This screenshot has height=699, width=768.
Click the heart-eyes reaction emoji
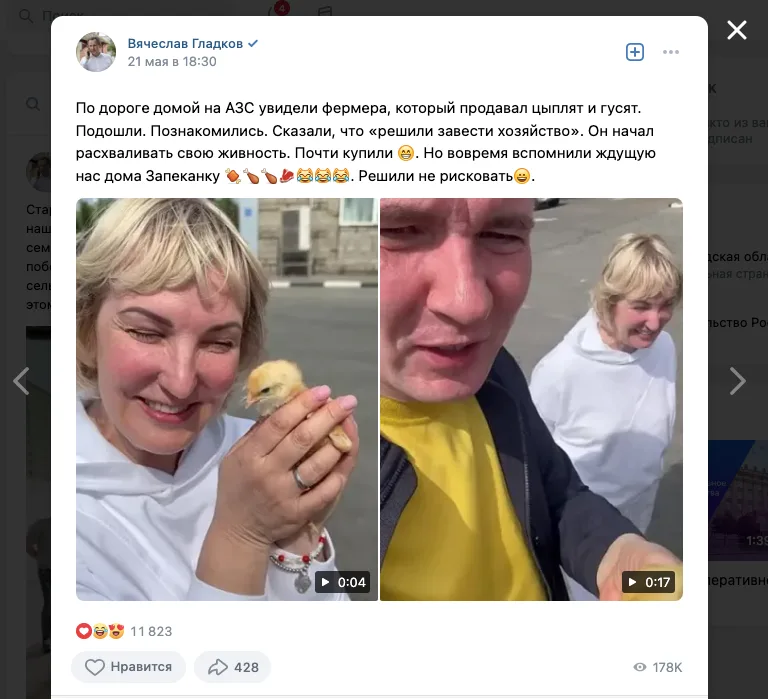116,631
